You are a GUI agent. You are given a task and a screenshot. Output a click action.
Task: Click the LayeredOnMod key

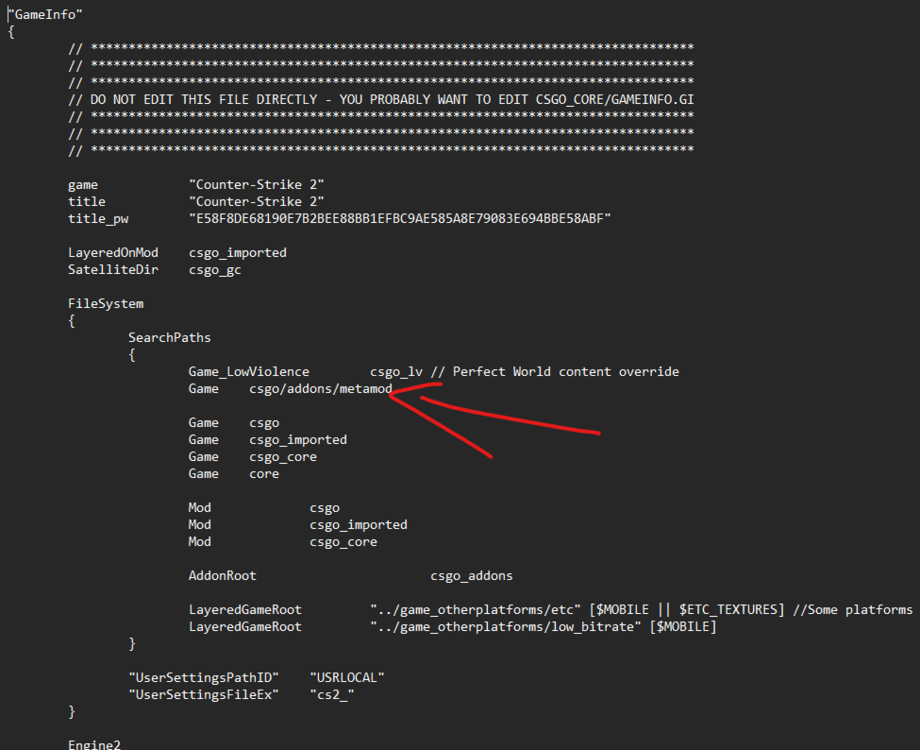(113, 253)
